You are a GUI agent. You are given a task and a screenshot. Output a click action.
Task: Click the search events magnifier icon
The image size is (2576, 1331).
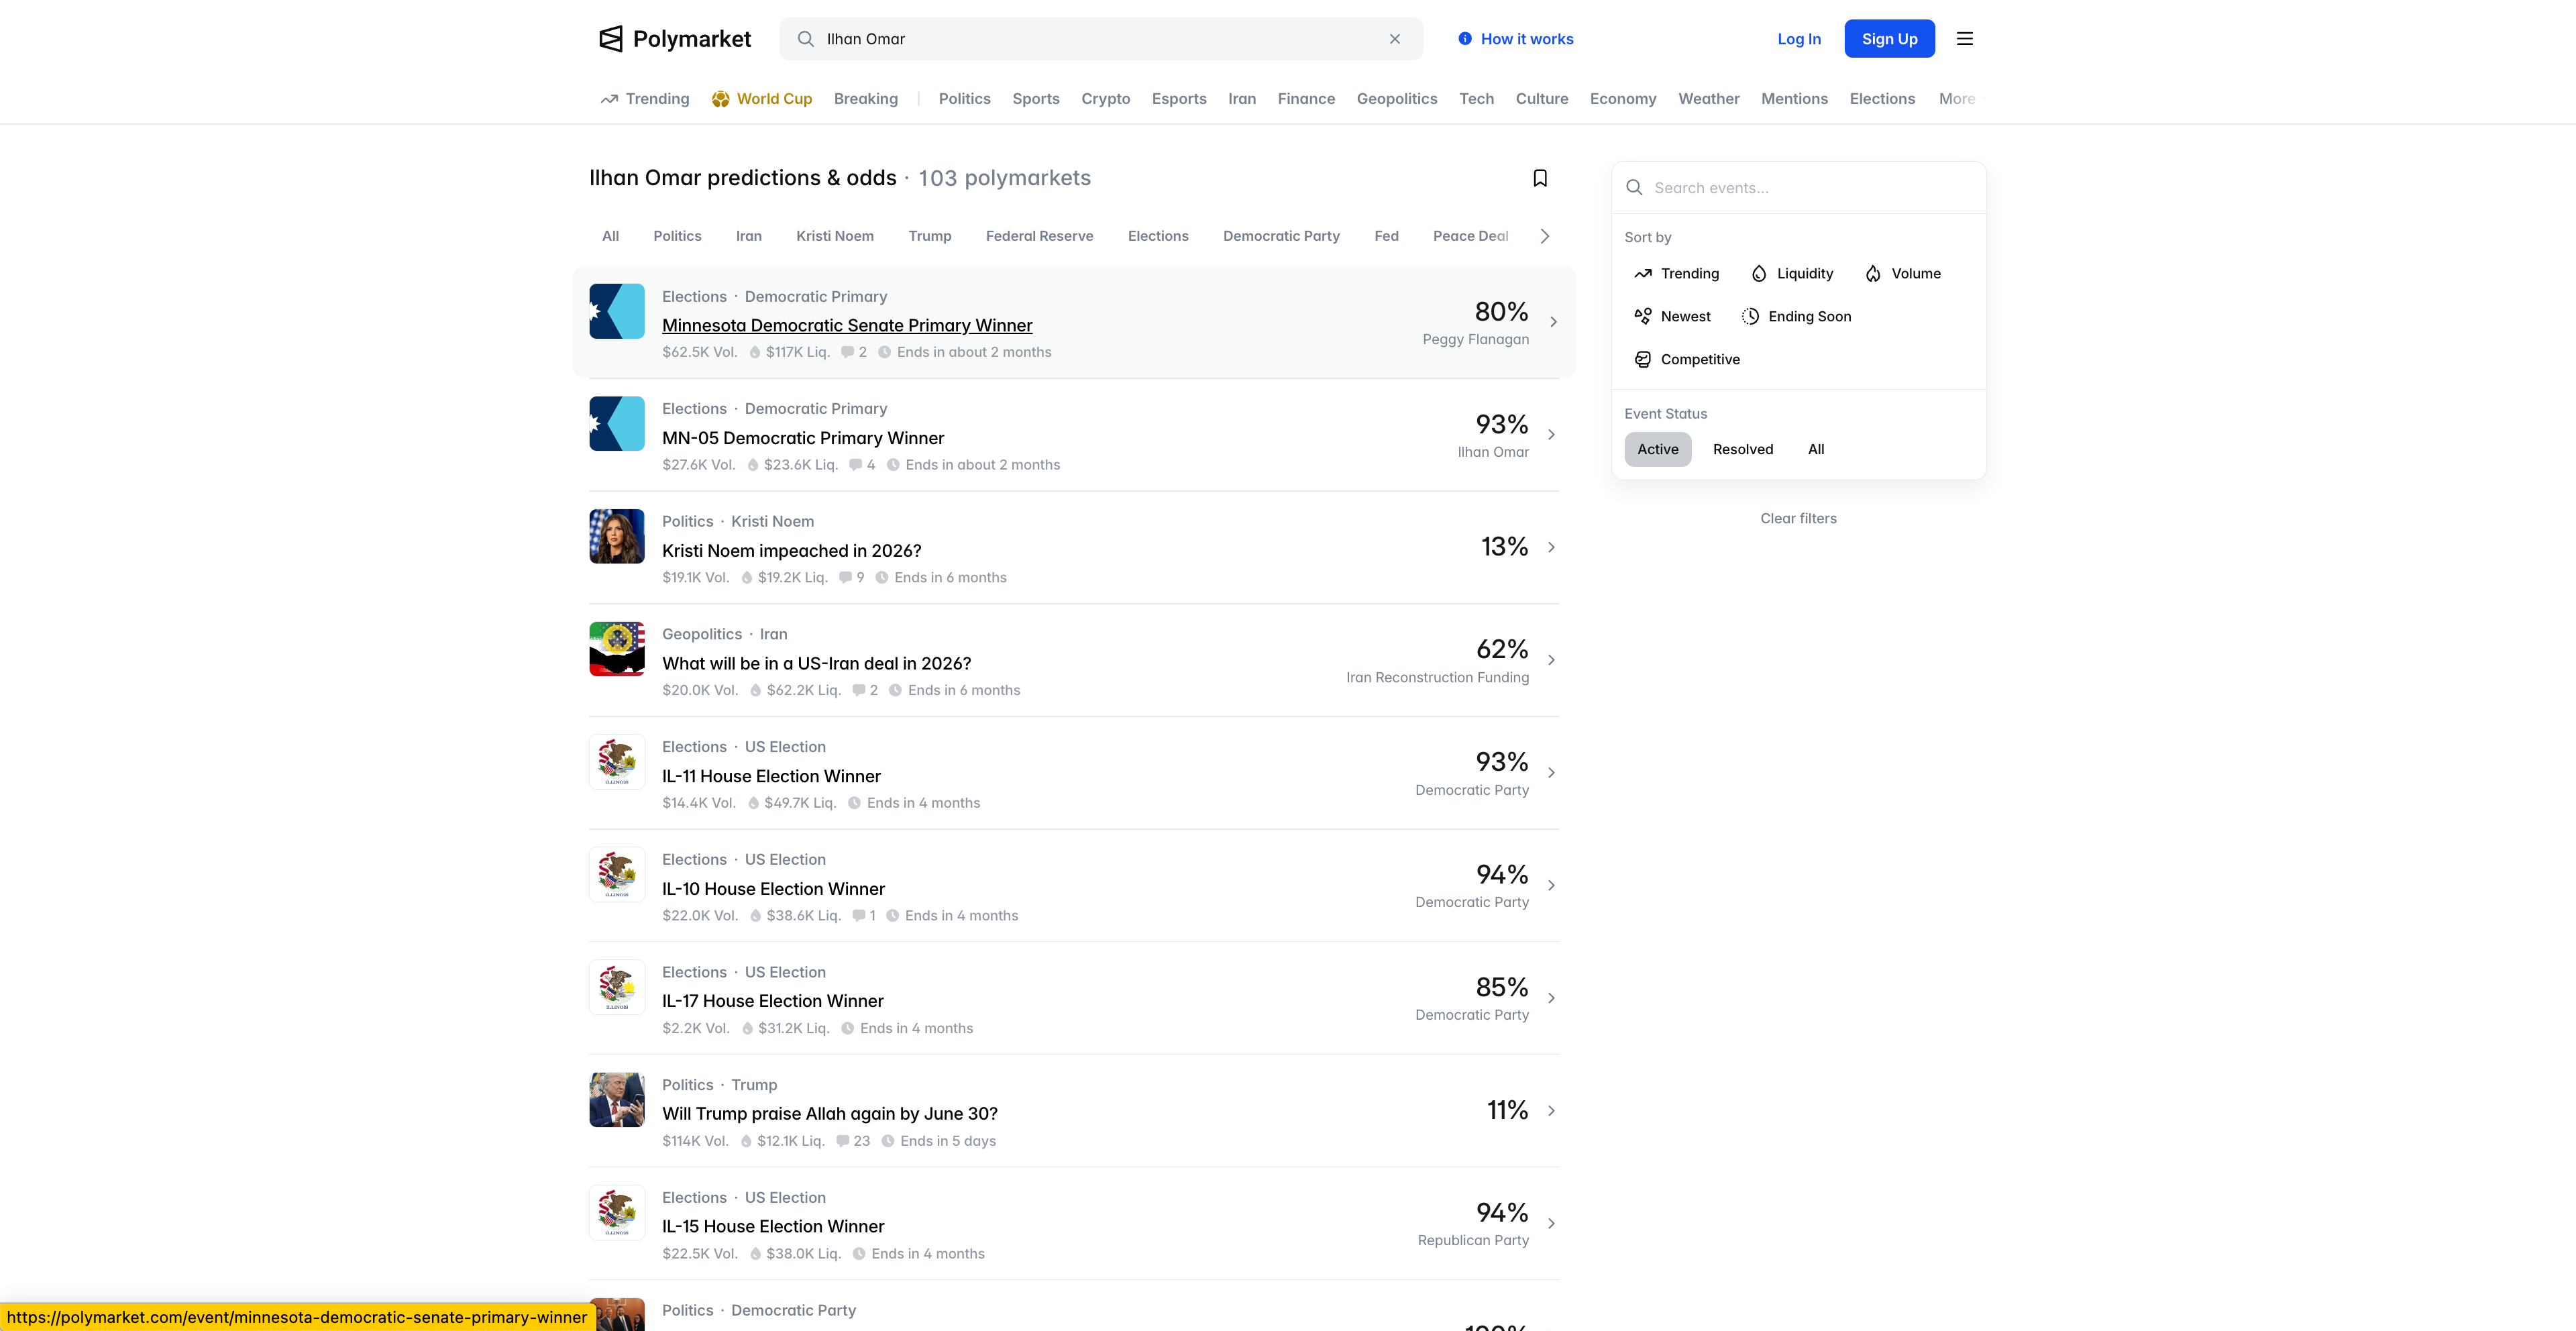[1634, 188]
